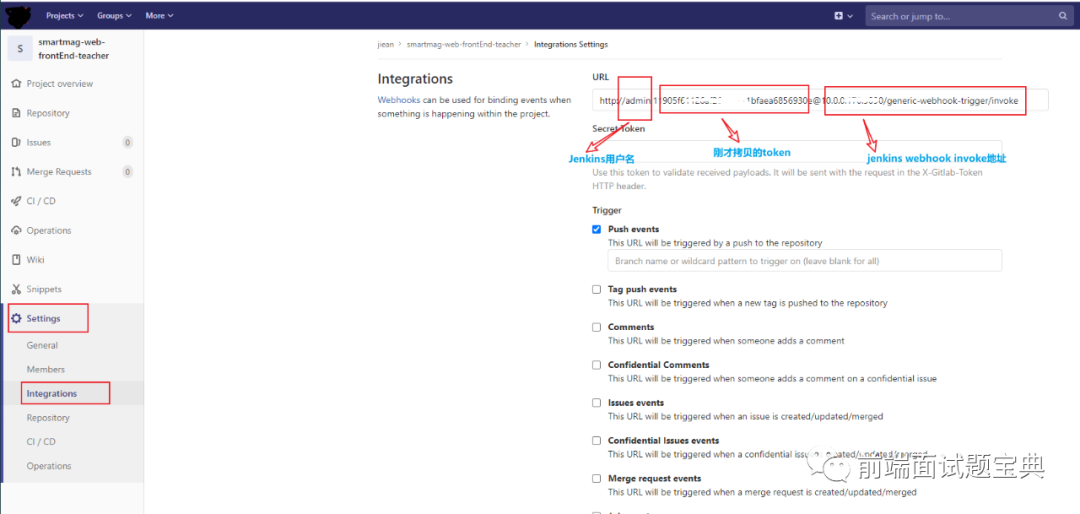Click the Settings gear icon
This screenshot has width=1080, height=514.
click(17, 318)
